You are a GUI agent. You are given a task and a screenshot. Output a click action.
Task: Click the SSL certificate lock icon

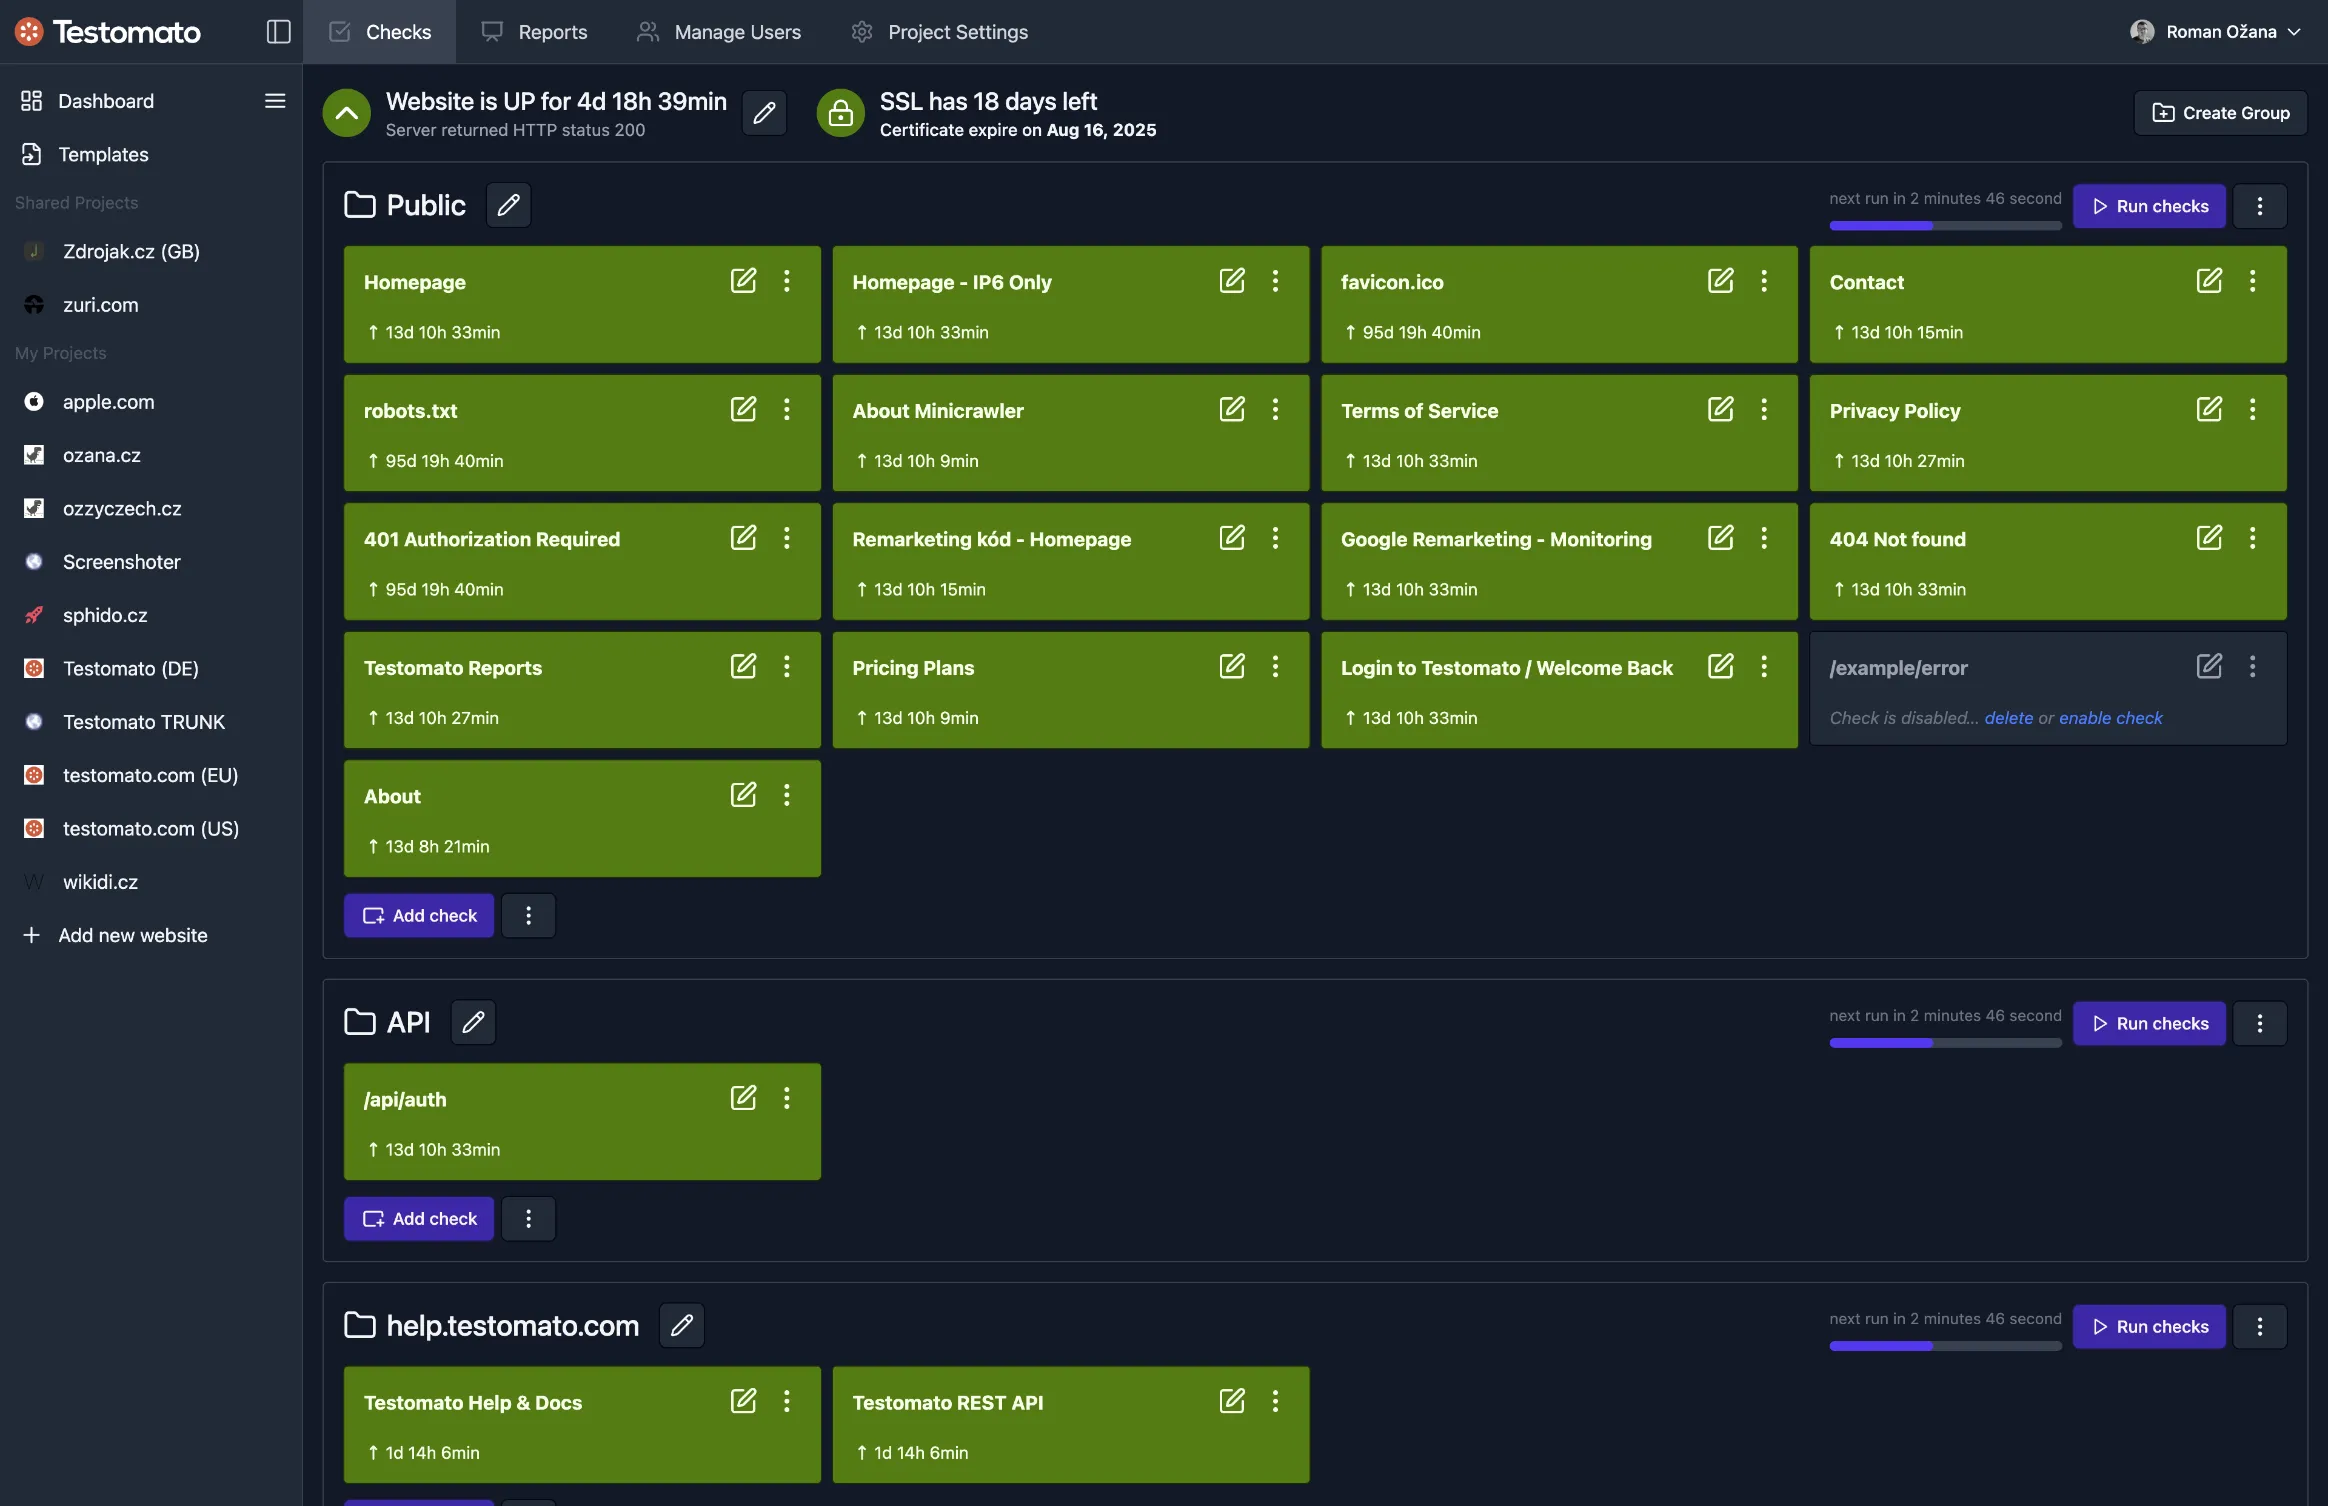pos(840,112)
